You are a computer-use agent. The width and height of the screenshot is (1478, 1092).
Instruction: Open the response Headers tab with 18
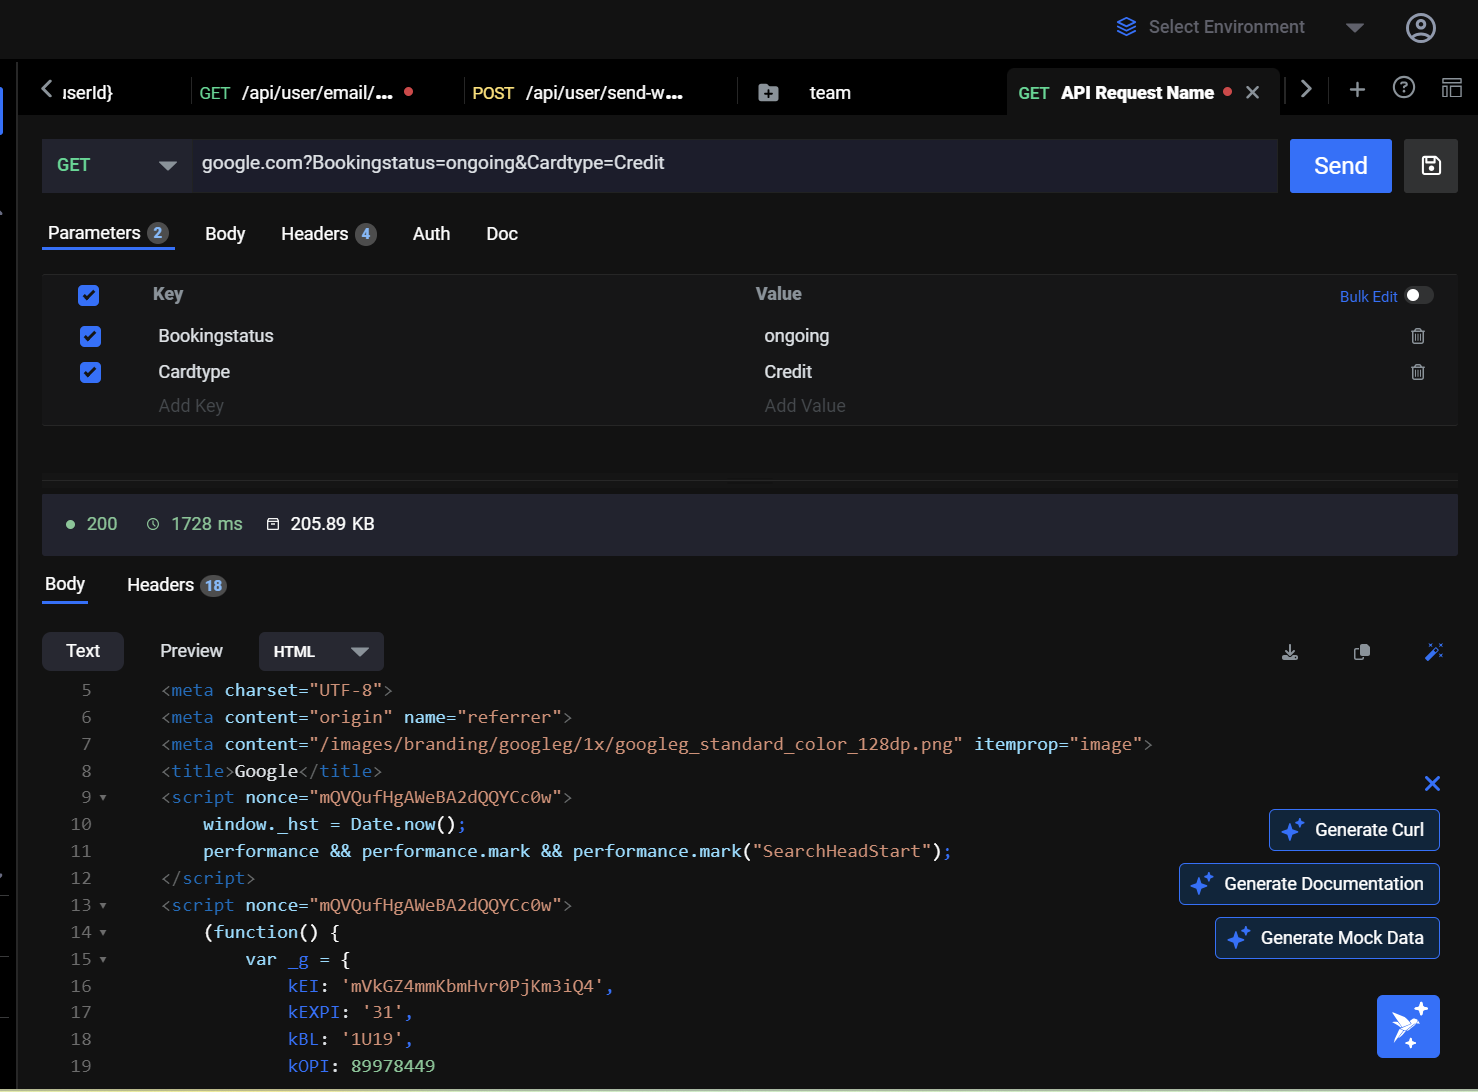point(176,585)
